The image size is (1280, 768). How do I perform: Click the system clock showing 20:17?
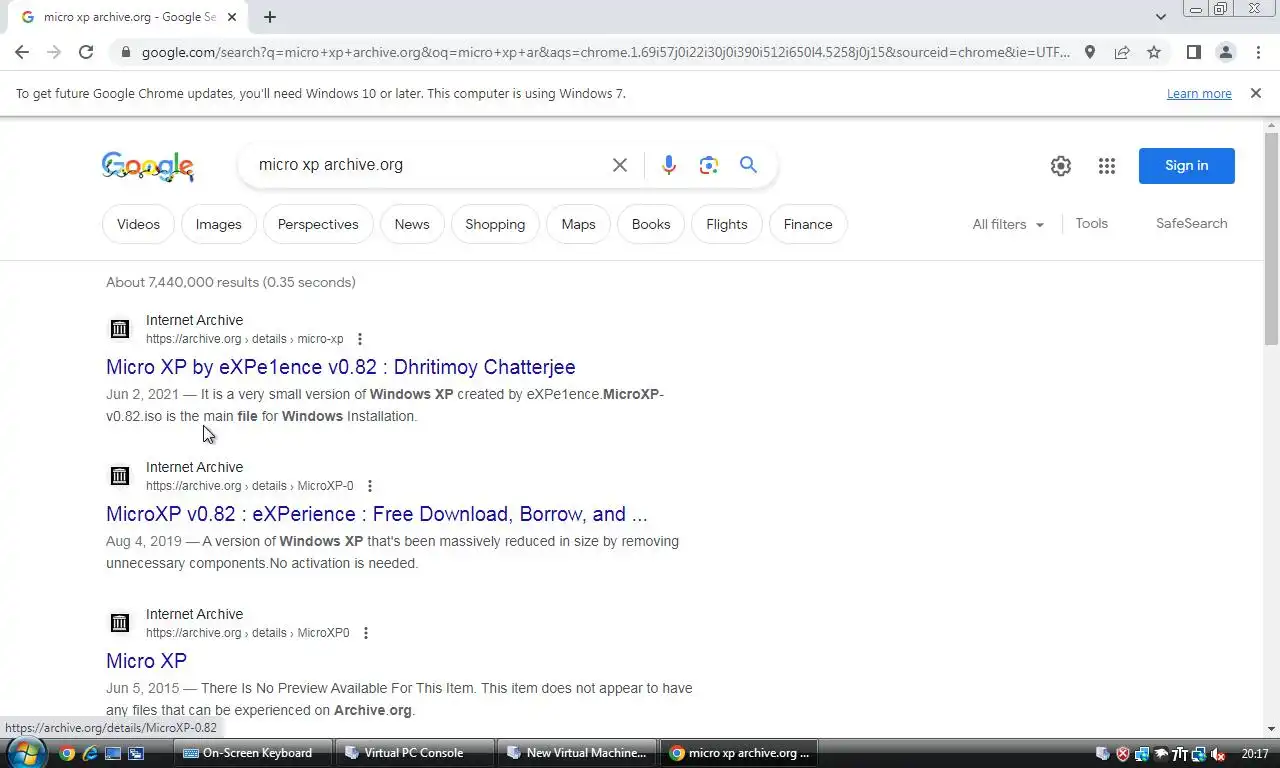(x=1255, y=754)
